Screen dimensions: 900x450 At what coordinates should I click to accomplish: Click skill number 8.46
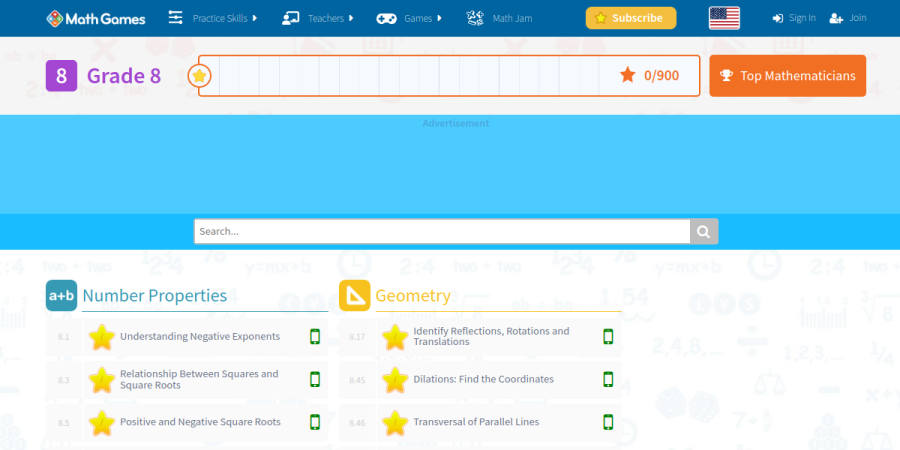click(357, 423)
